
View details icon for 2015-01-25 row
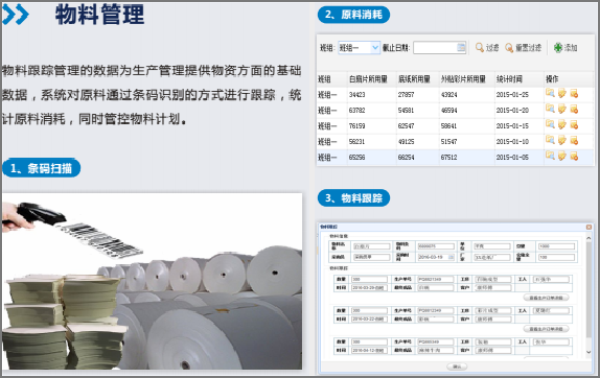[x=550, y=93]
